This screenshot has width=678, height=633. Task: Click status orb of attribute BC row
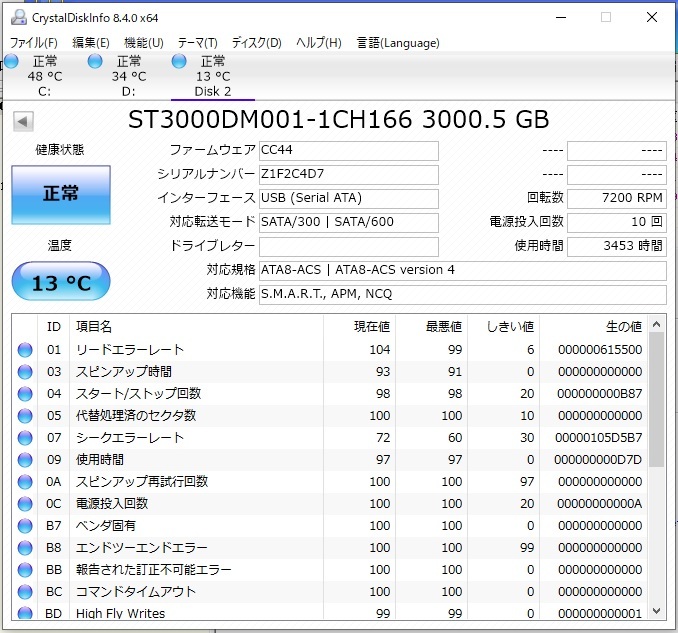(25, 592)
